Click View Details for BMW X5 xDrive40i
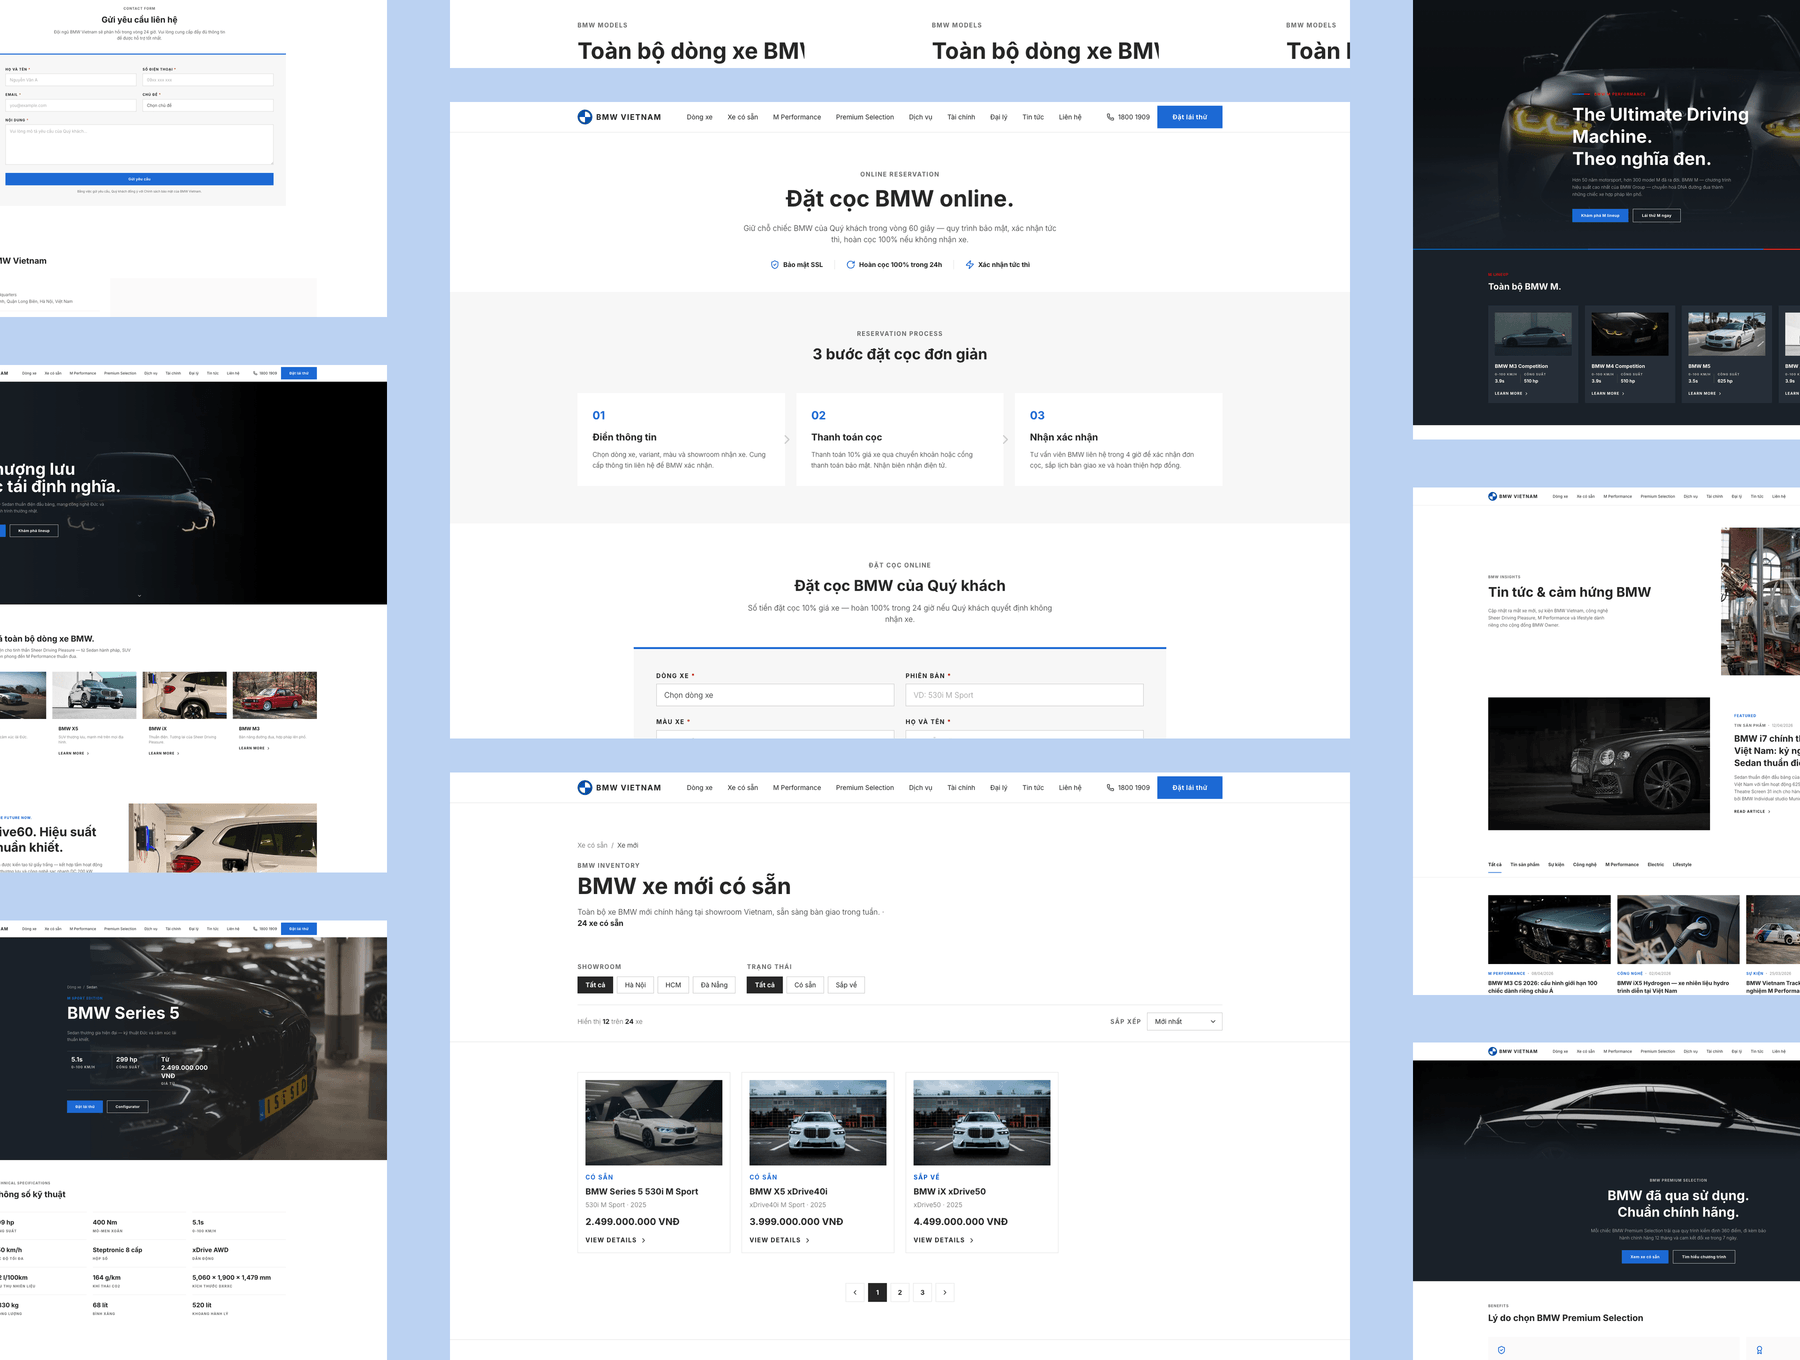 [x=780, y=1240]
